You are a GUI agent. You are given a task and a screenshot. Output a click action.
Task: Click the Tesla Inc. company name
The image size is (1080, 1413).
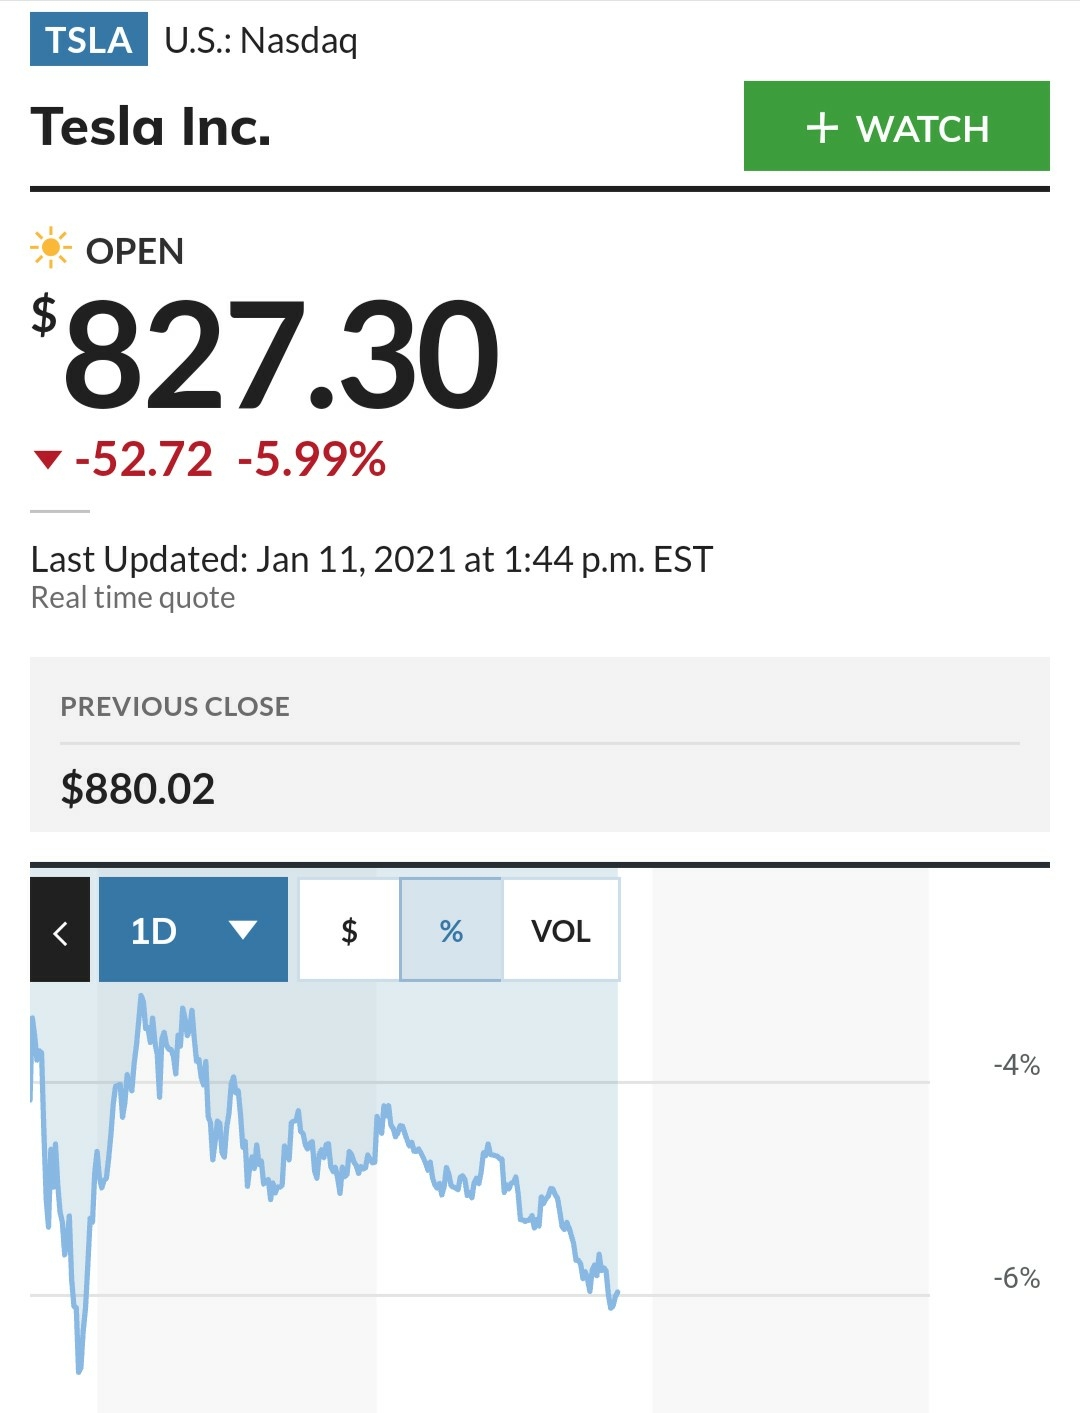(151, 127)
